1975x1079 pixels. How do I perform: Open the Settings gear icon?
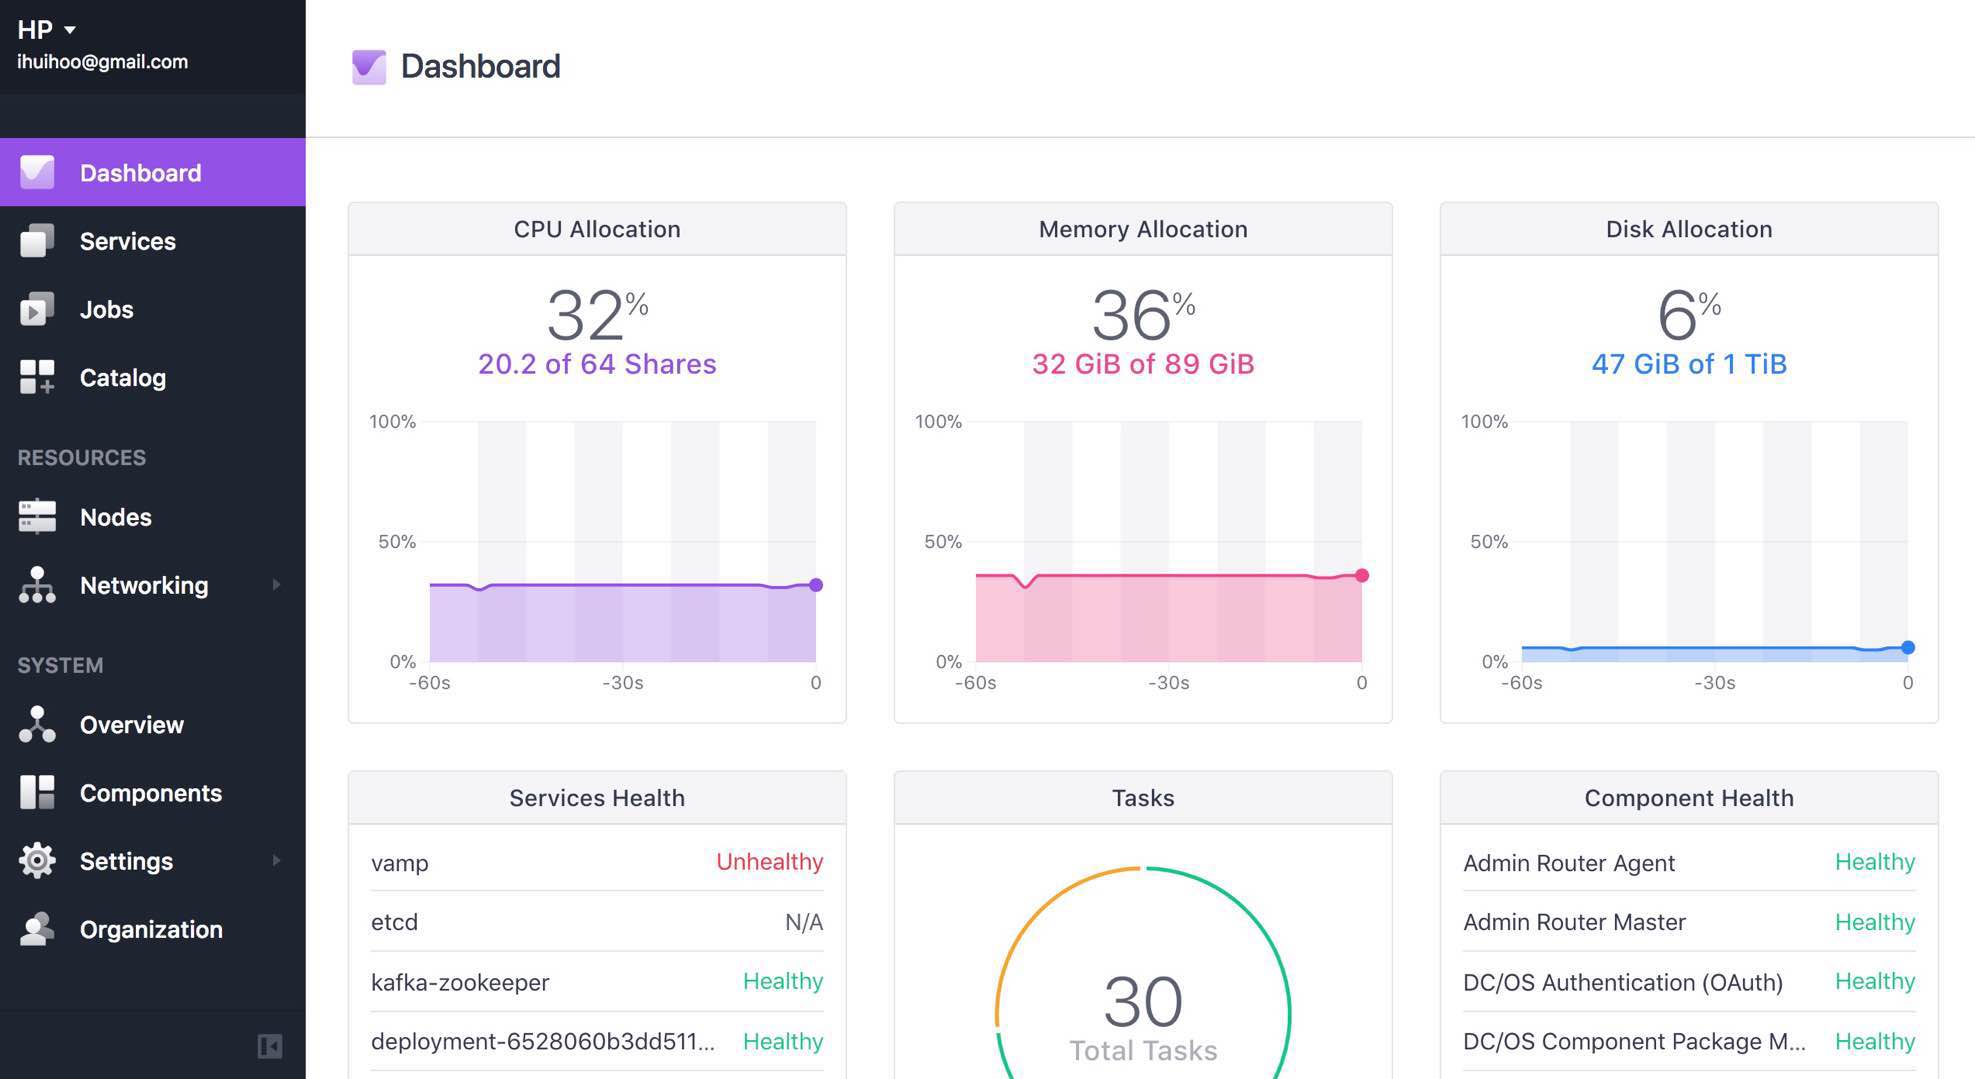(37, 861)
